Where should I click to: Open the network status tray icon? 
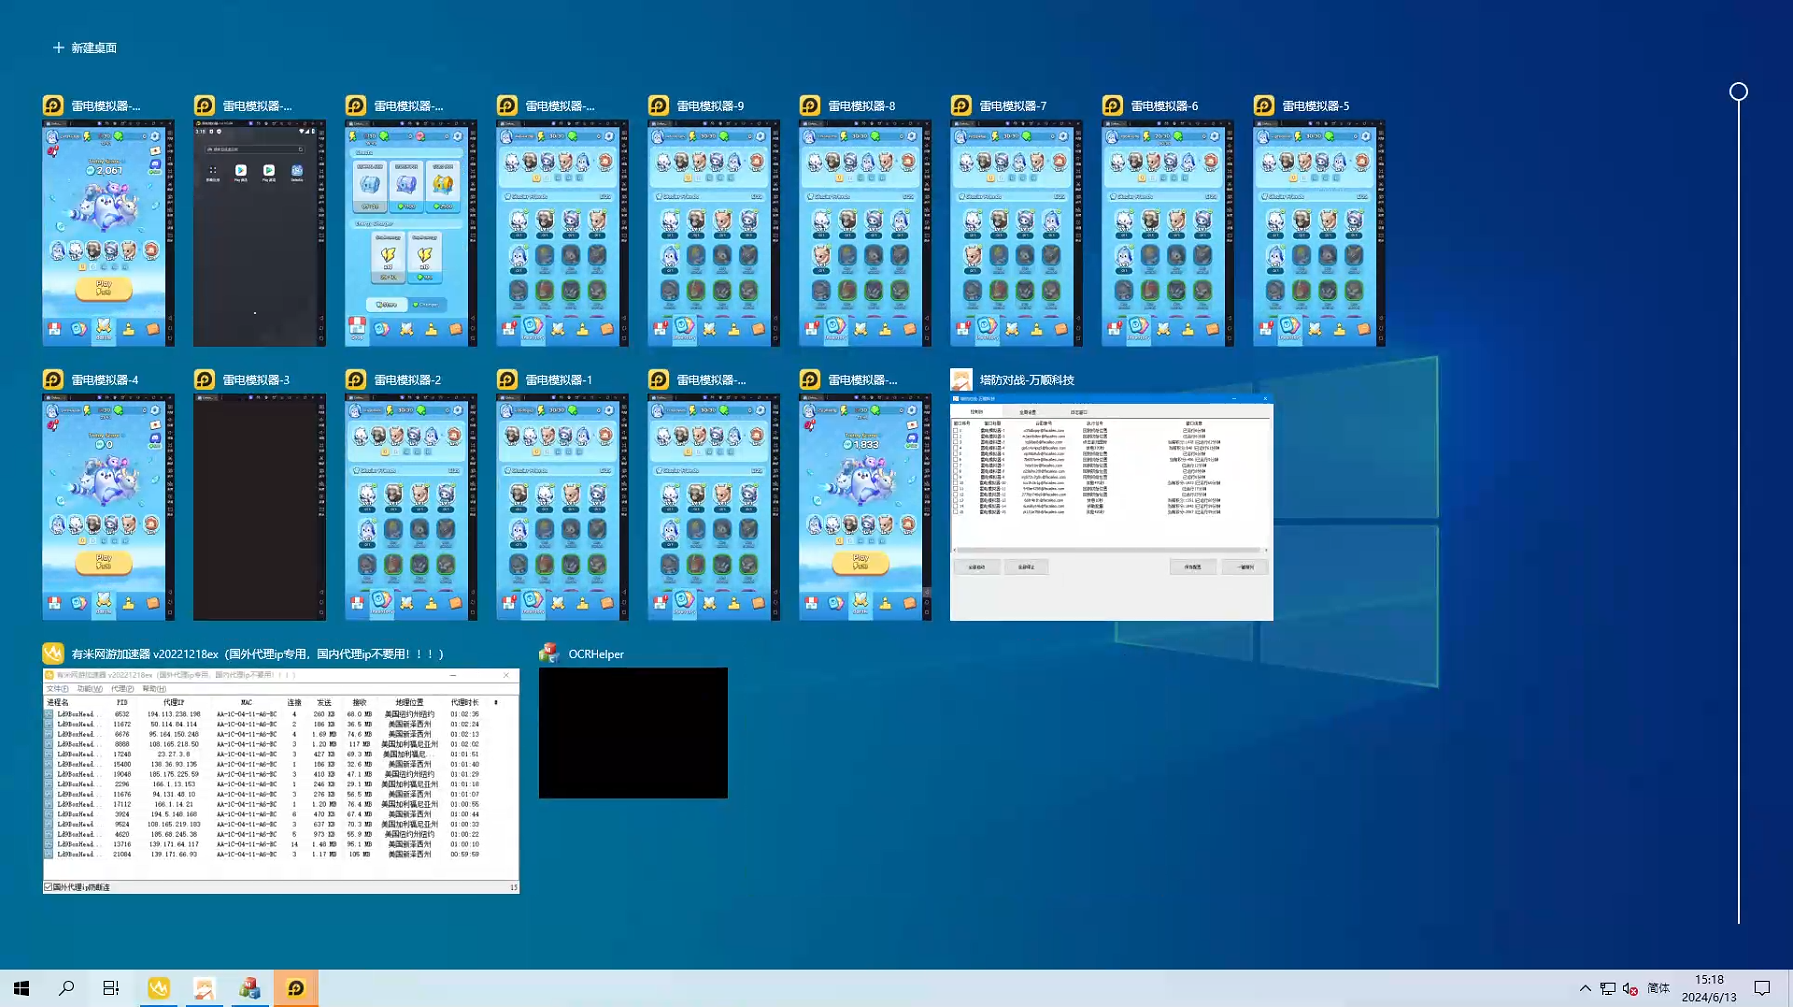click(x=1607, y=988)
